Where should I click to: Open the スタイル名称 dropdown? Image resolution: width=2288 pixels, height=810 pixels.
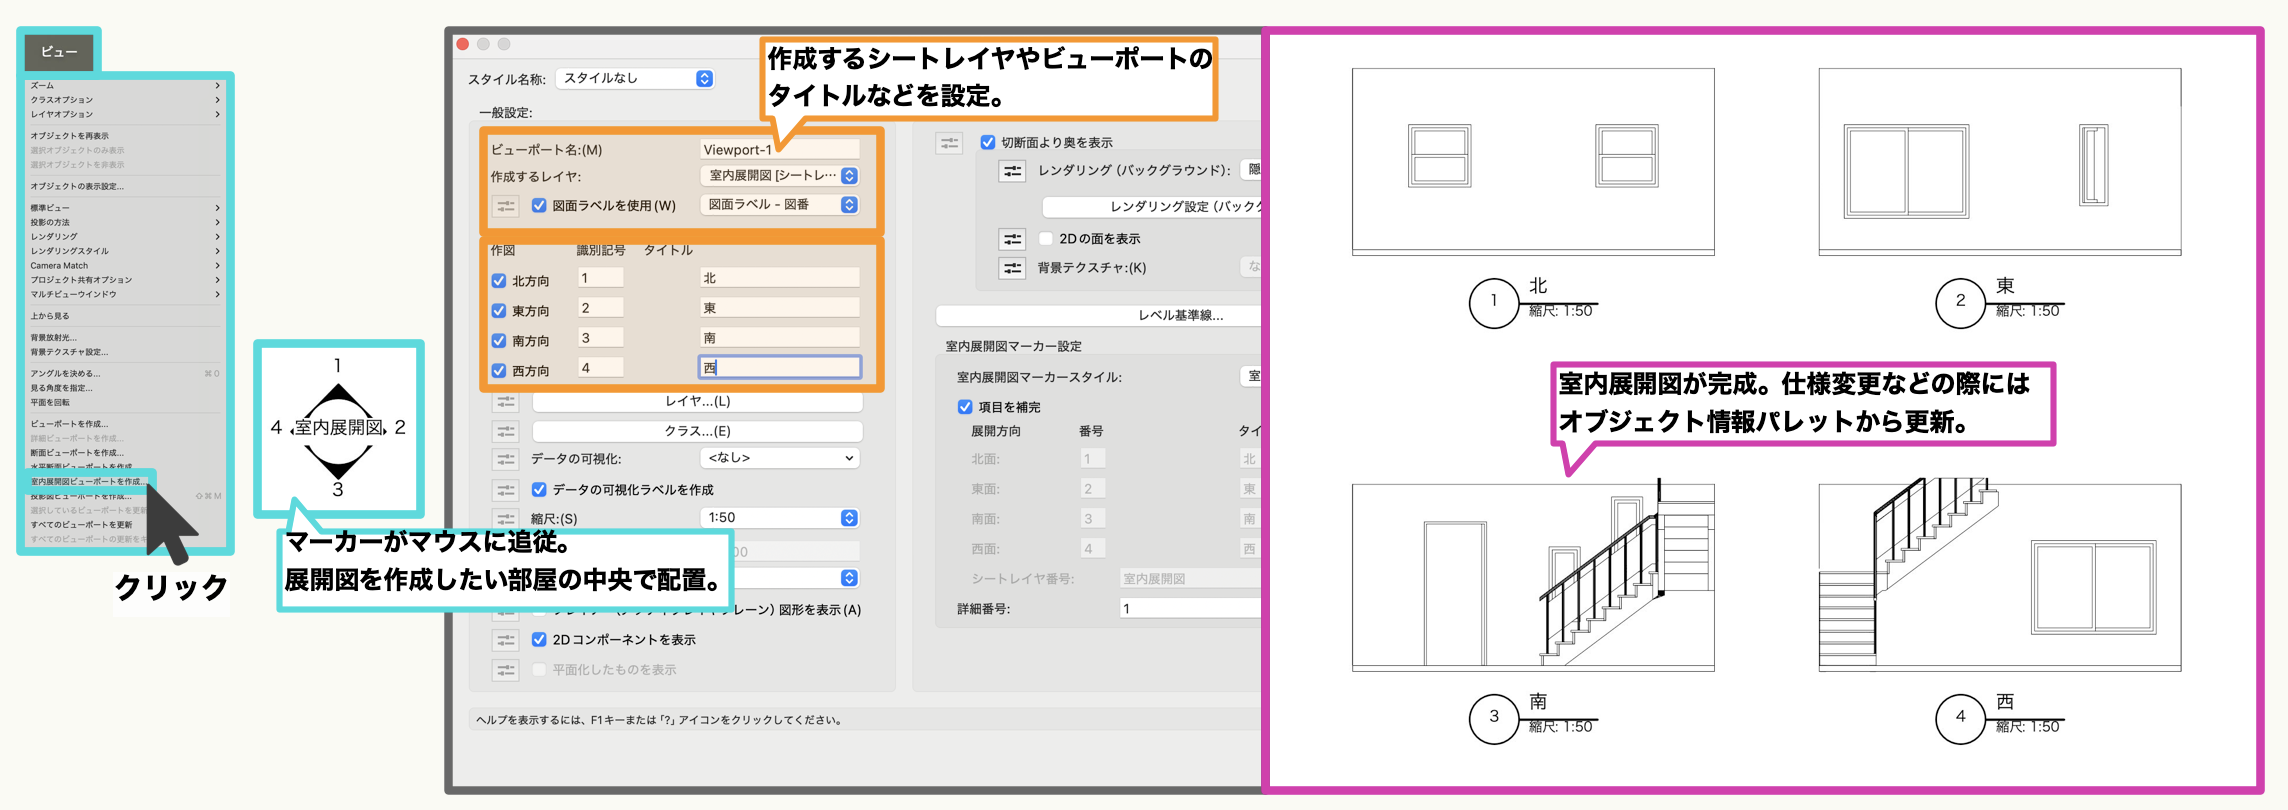[x=704, y=79]
